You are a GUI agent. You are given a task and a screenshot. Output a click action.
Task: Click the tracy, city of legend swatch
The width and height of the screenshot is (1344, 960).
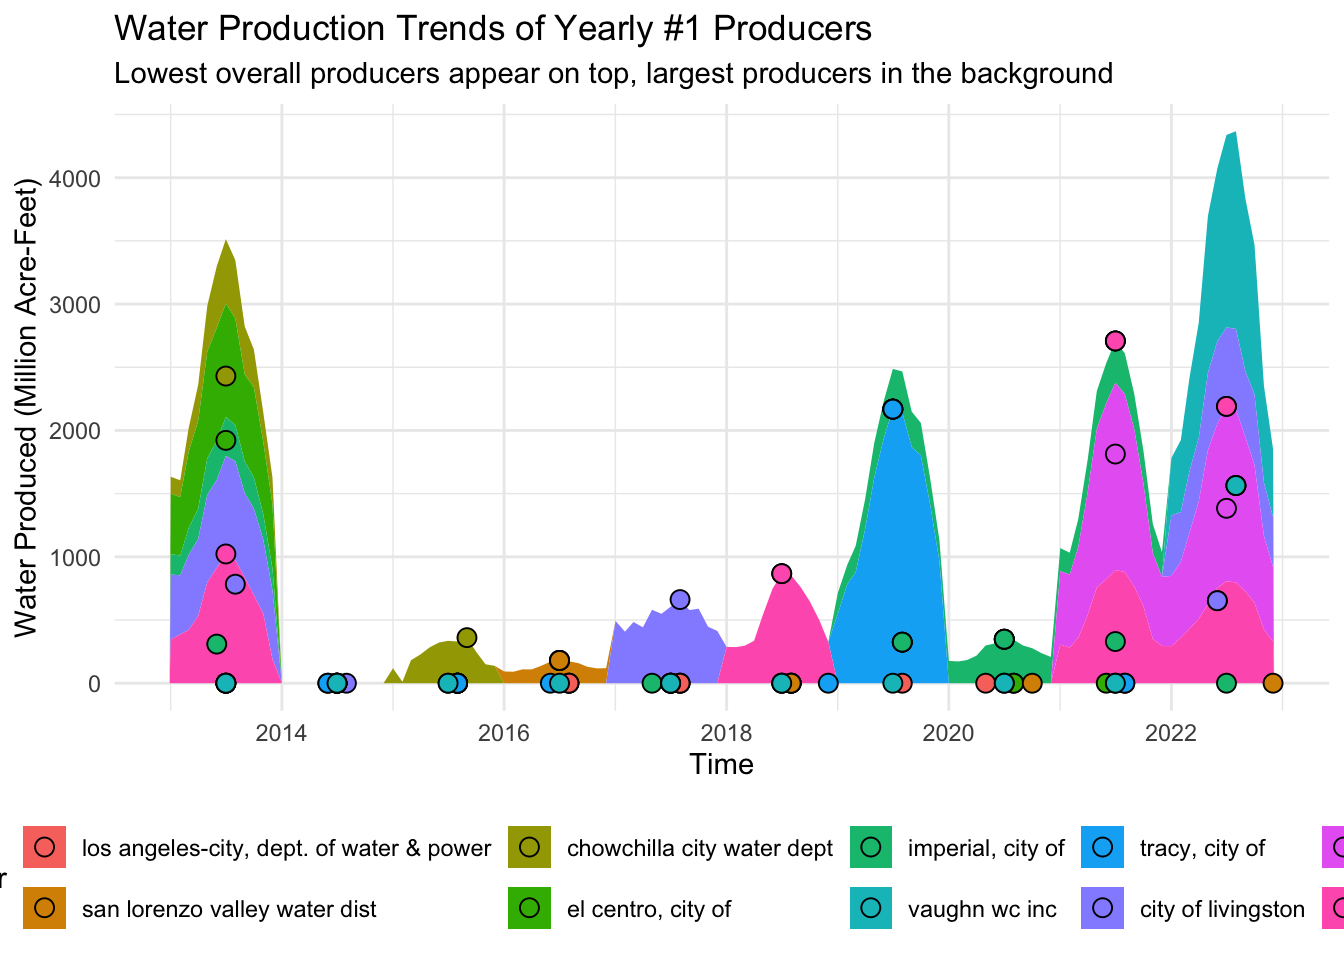[1102, 848]
